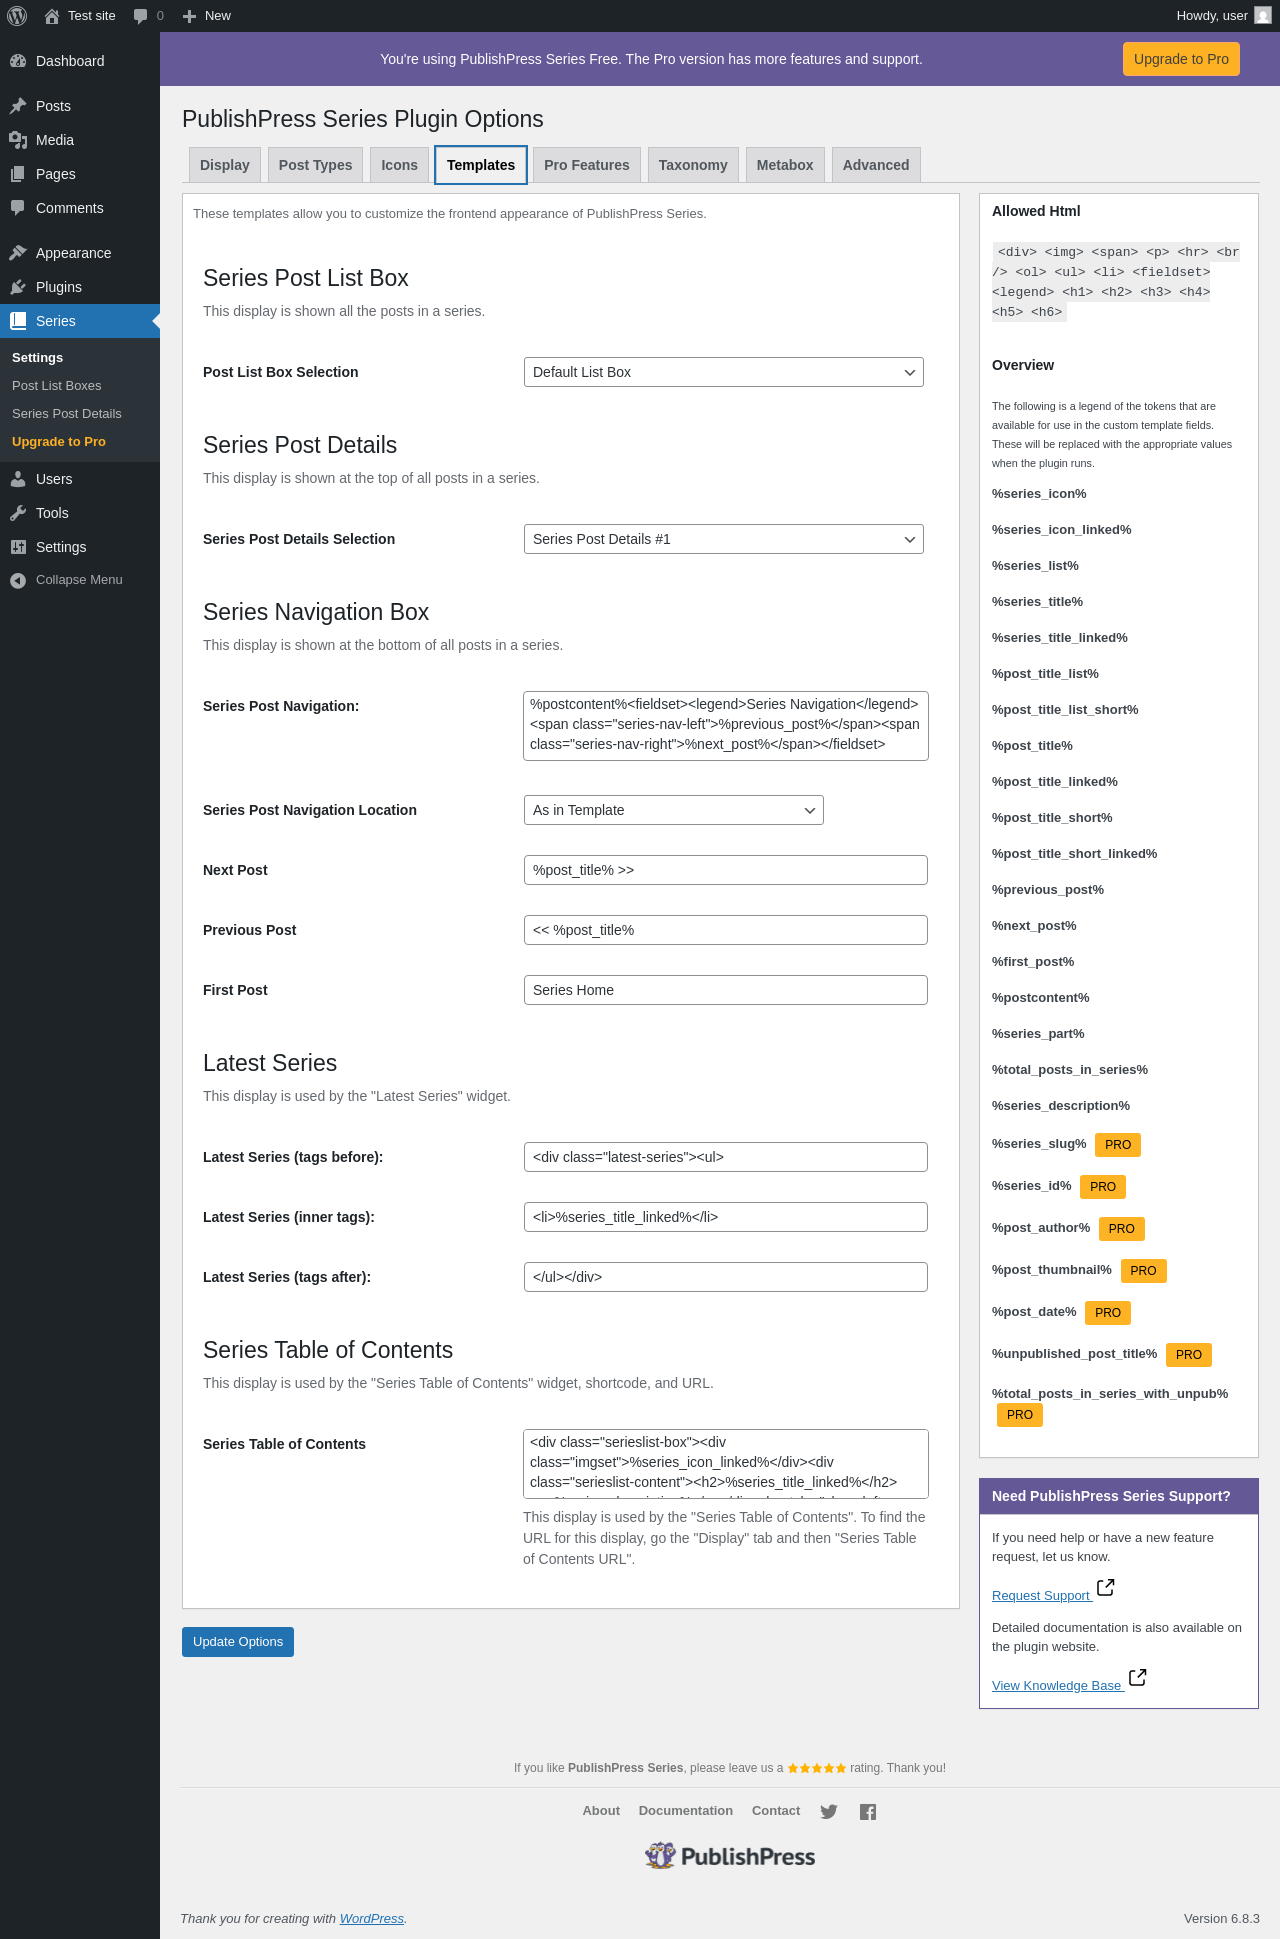The height and width of the screenshot is (1939, 1280).
Task: Click the external link icon beside Request Support
Action: pyautogui.click(x=1106, y=1587)
